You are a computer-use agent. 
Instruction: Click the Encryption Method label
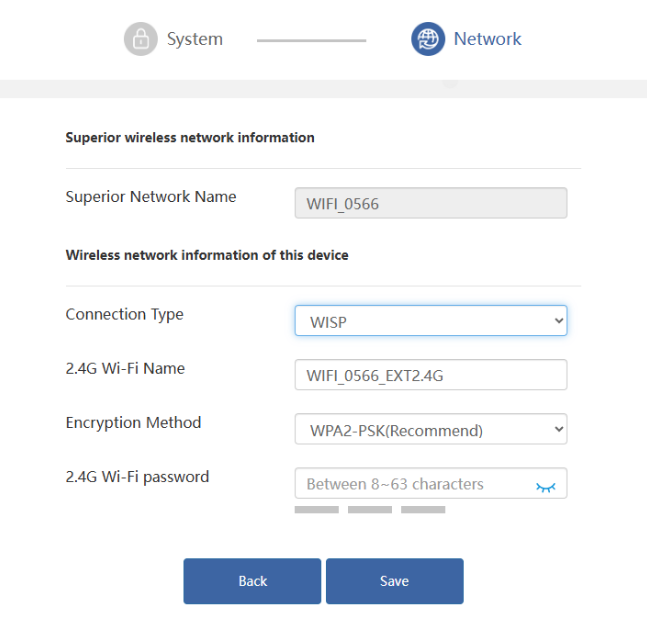[x=133, y=423]
